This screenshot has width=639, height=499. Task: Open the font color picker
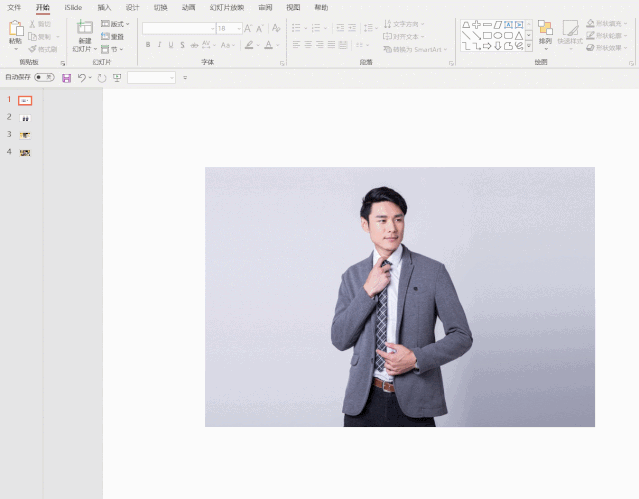coord(269,45)
